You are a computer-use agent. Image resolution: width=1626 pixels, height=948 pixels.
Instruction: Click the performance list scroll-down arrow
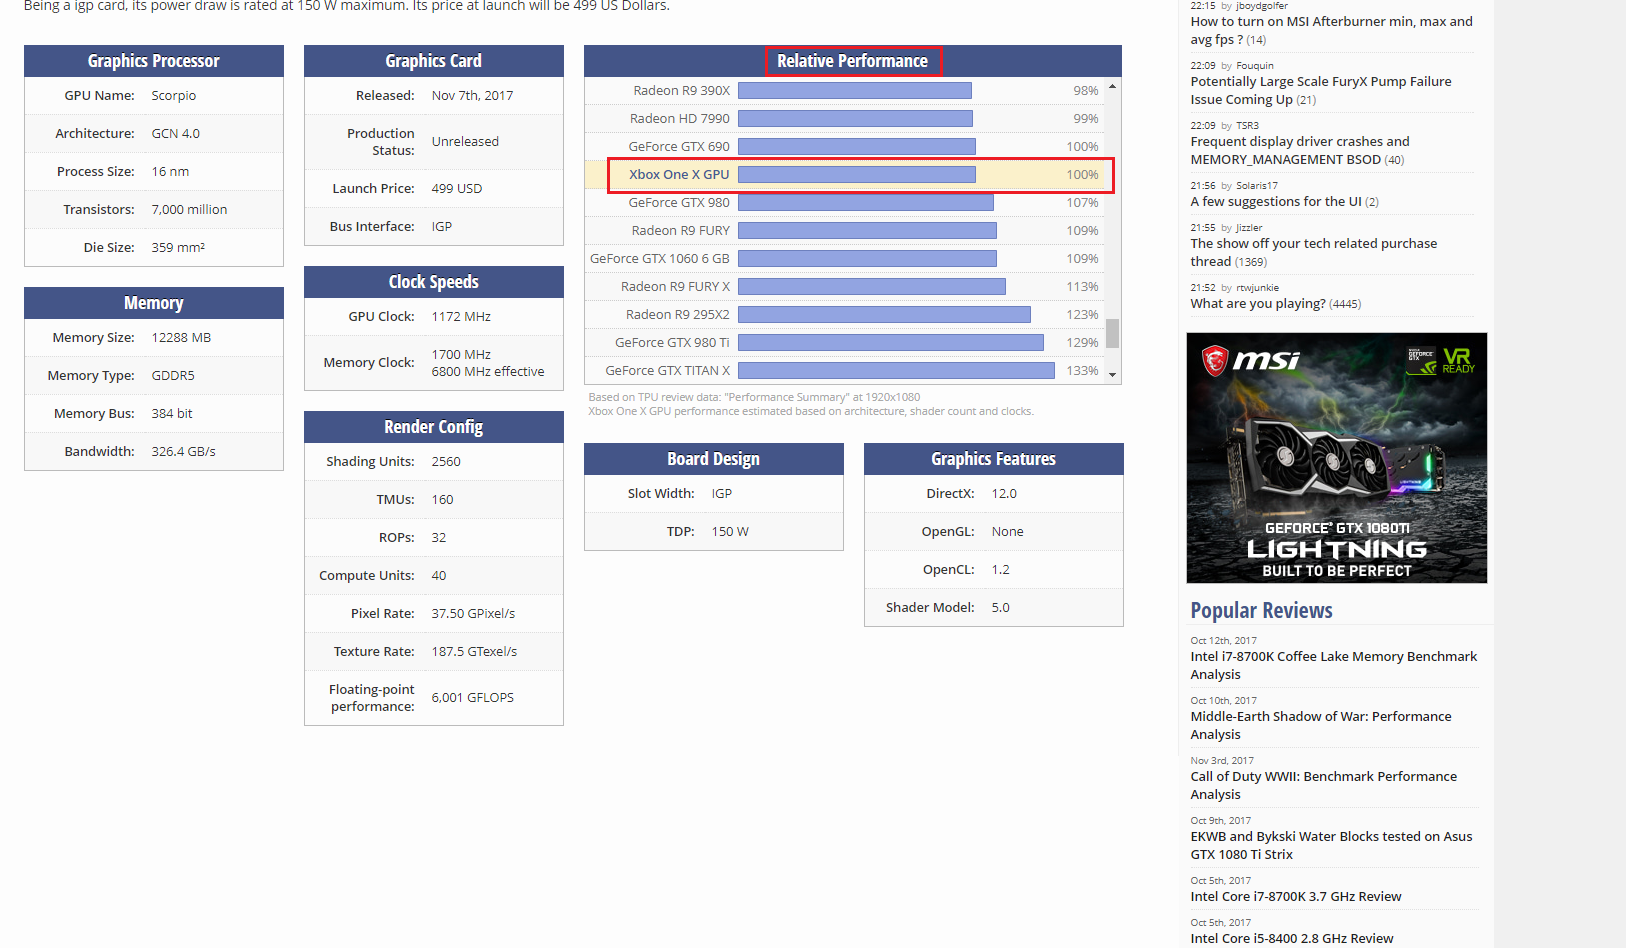[1112, 375]
